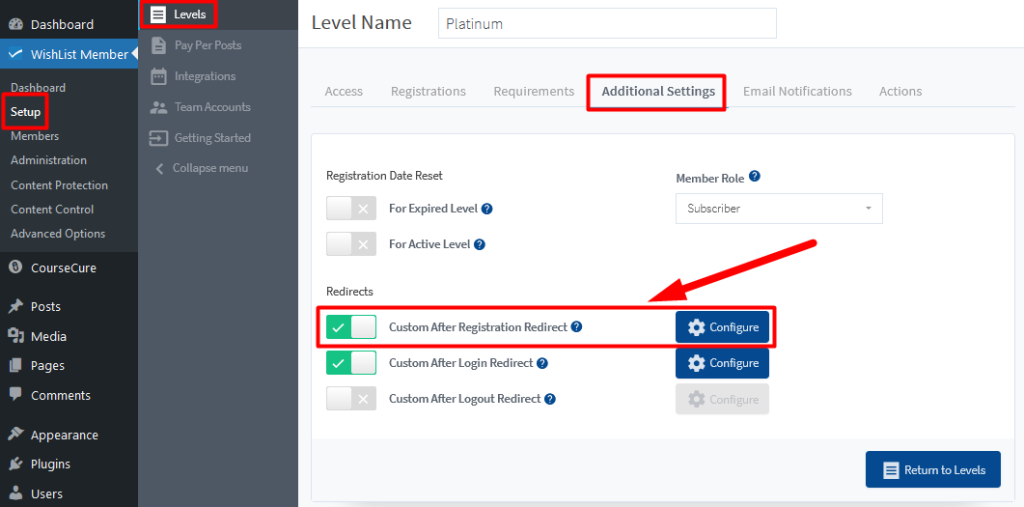Screen dimensions: 1024x507
Task: Click the Integrations menu label
Action: pos(205,76)
